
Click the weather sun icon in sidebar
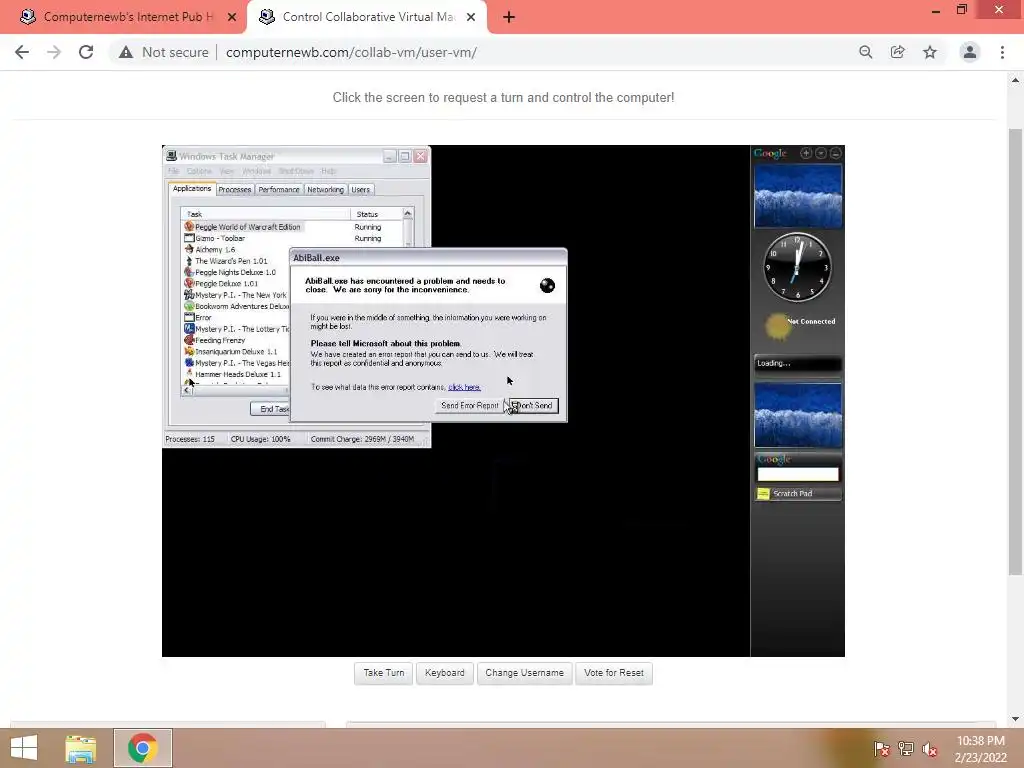777,327
